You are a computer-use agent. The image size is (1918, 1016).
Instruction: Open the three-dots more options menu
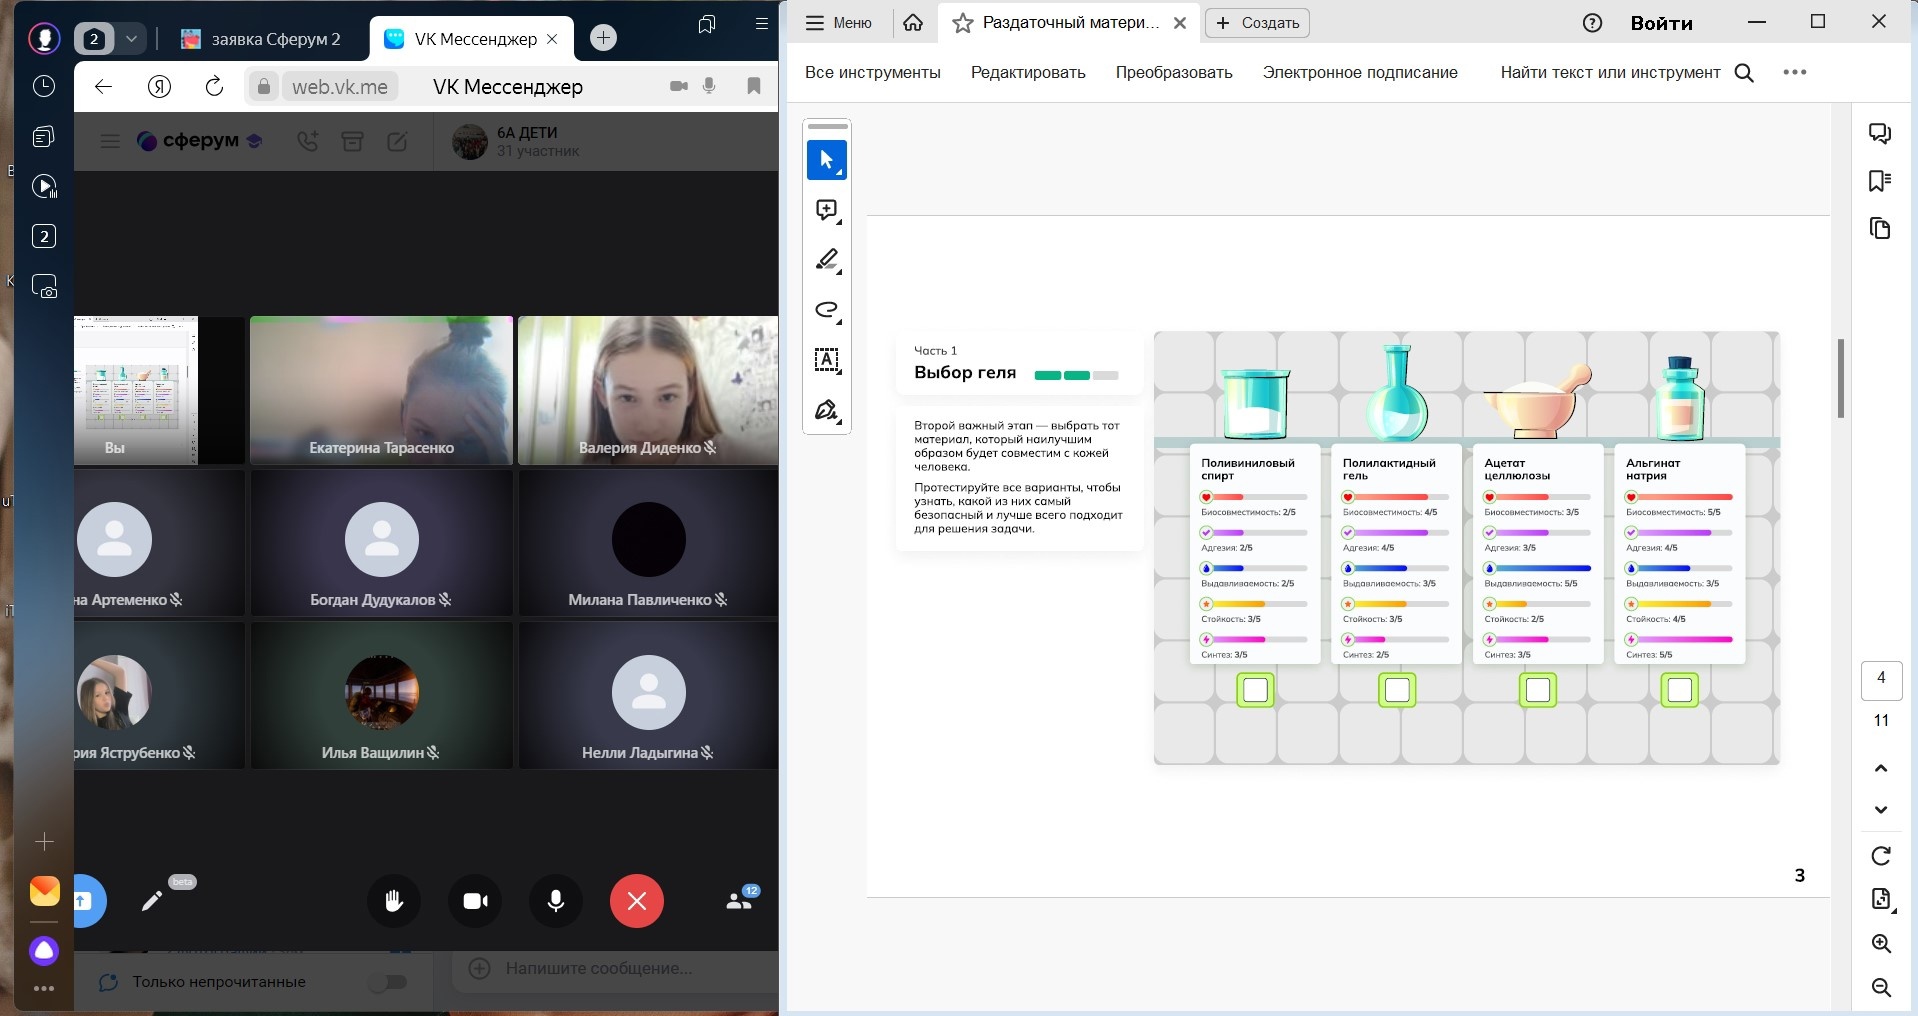pos(1795,72)
